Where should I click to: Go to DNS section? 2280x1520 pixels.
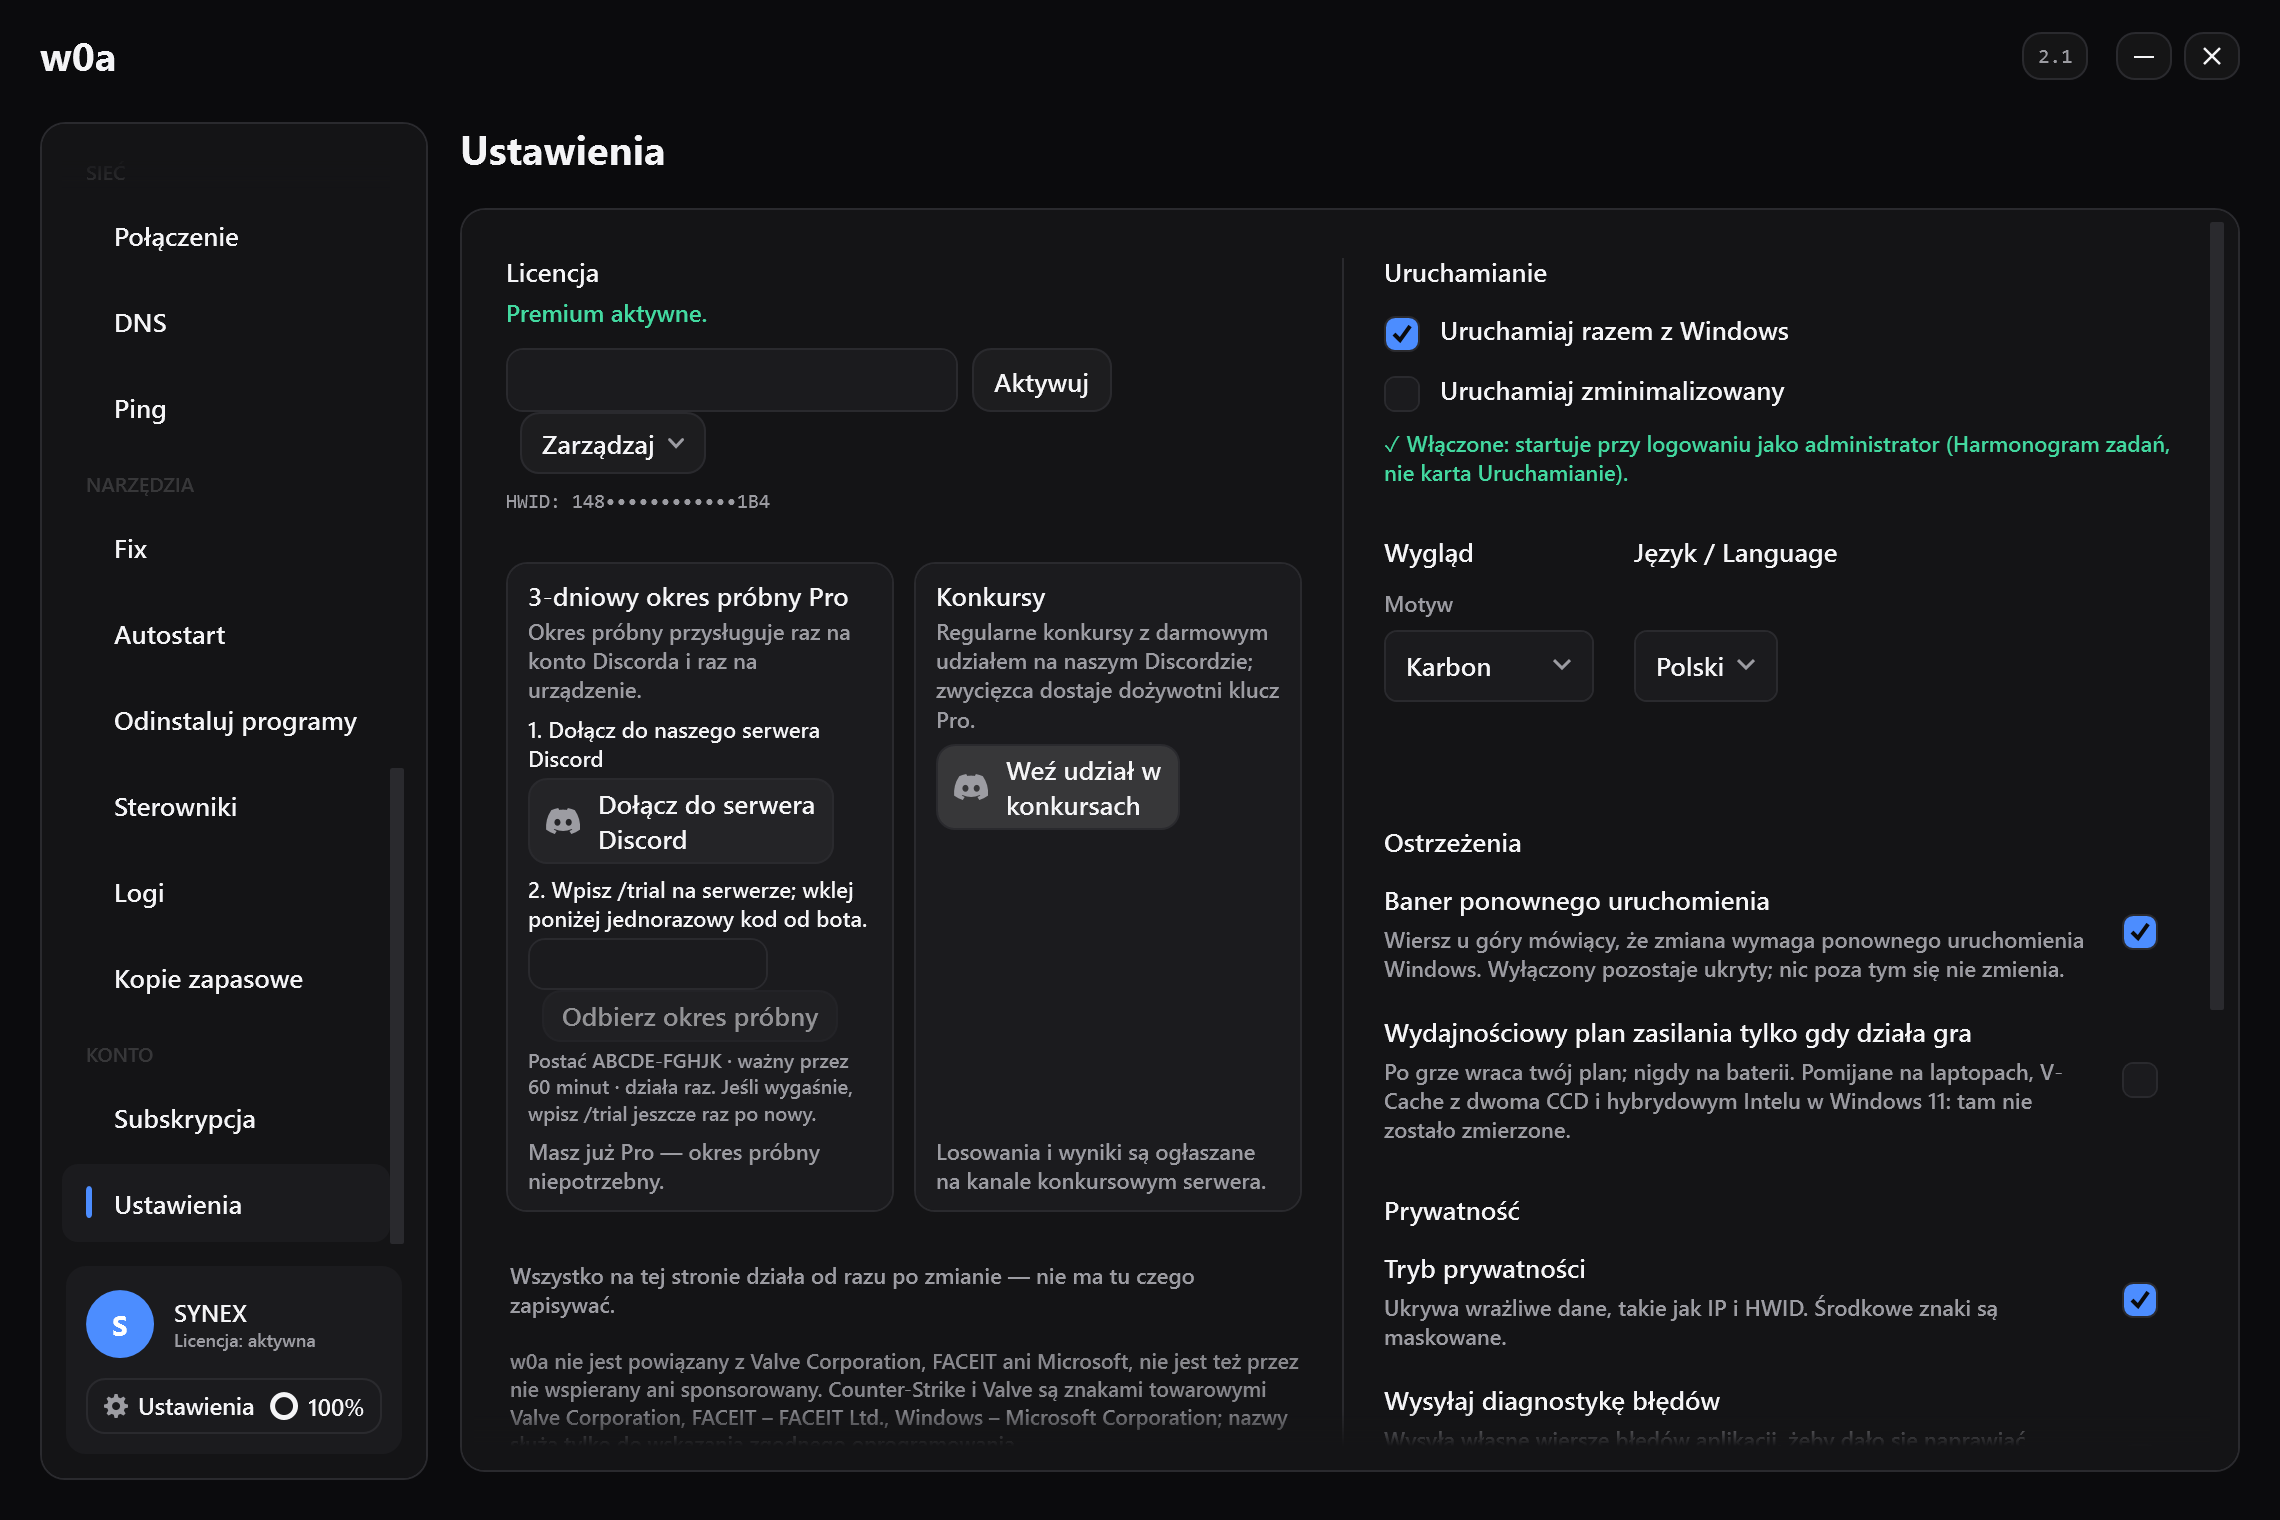click(225, 323)
